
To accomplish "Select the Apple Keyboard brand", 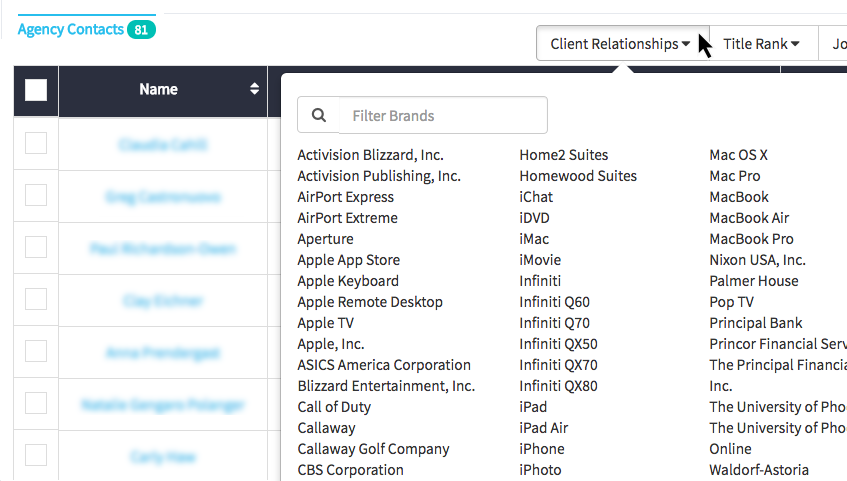I will (348, 282).
